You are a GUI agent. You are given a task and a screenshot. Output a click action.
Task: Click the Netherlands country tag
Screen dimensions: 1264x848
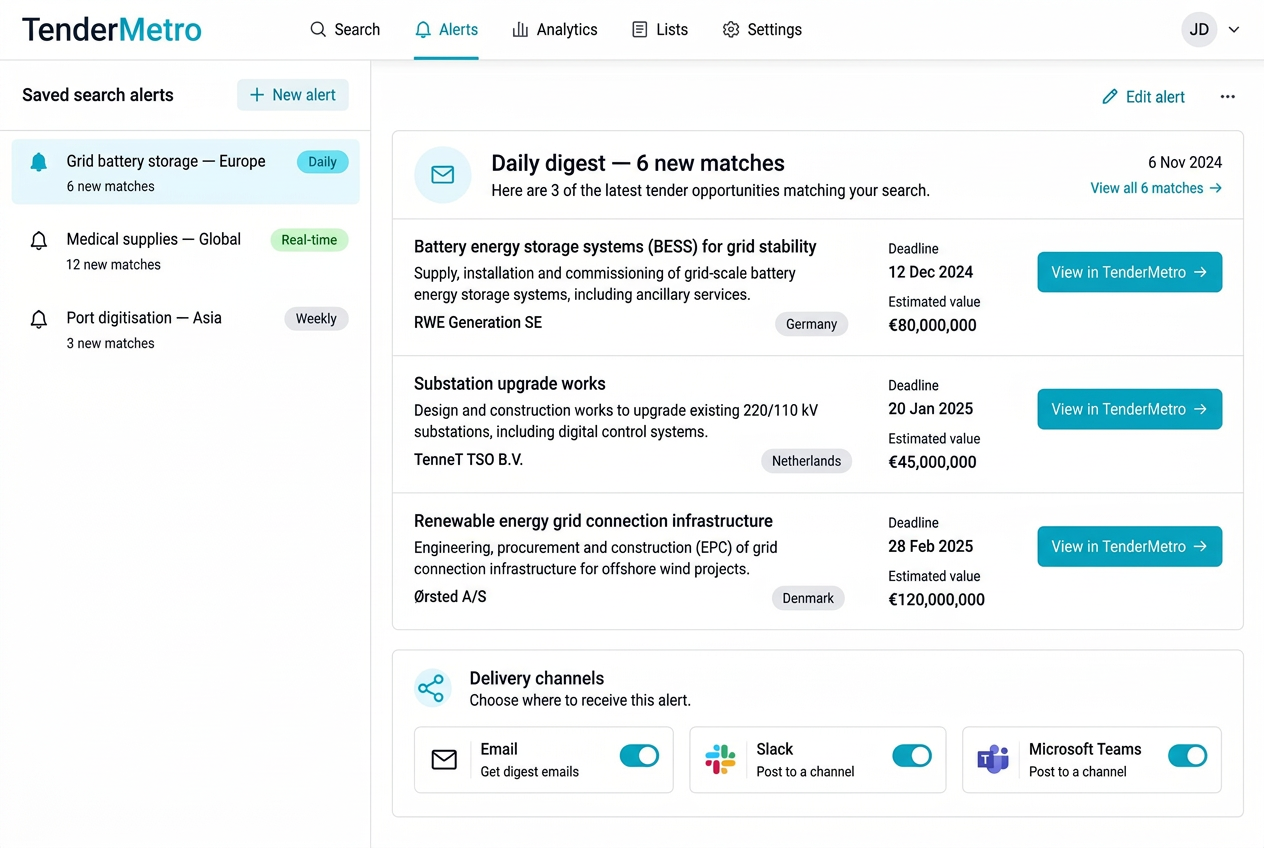(806, 461)
